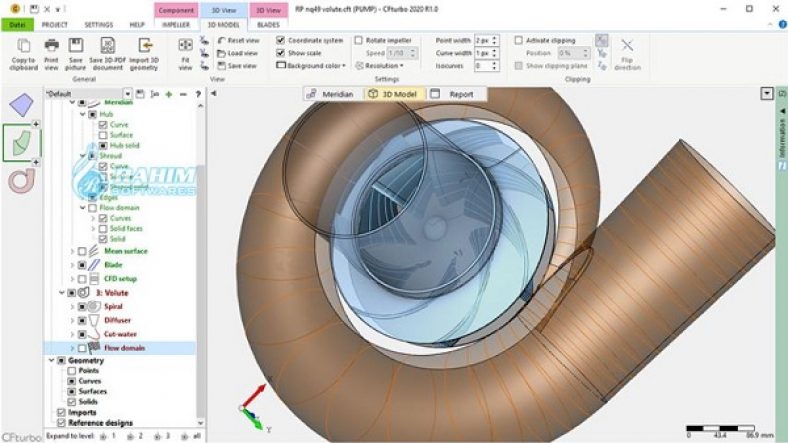Click Flip direction icon
Image resolution: width=788 pixels, height=443 pixels.
(627, 46)
